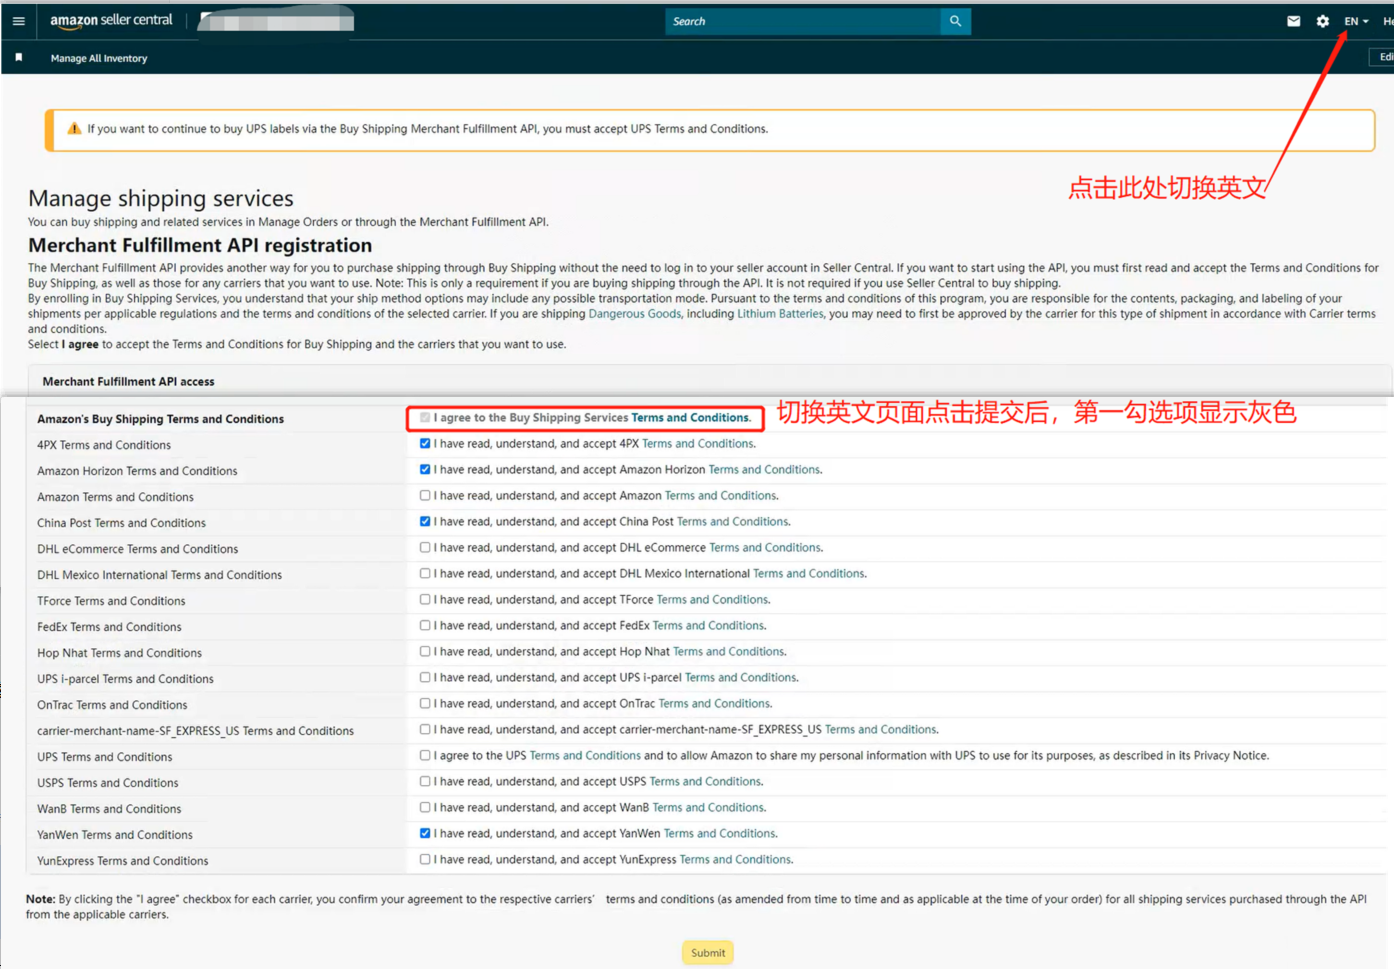Check the FedEx terms checkbox
This screenshot has width=1394, height=969.
pyautogui.click(x=425, y=625)
